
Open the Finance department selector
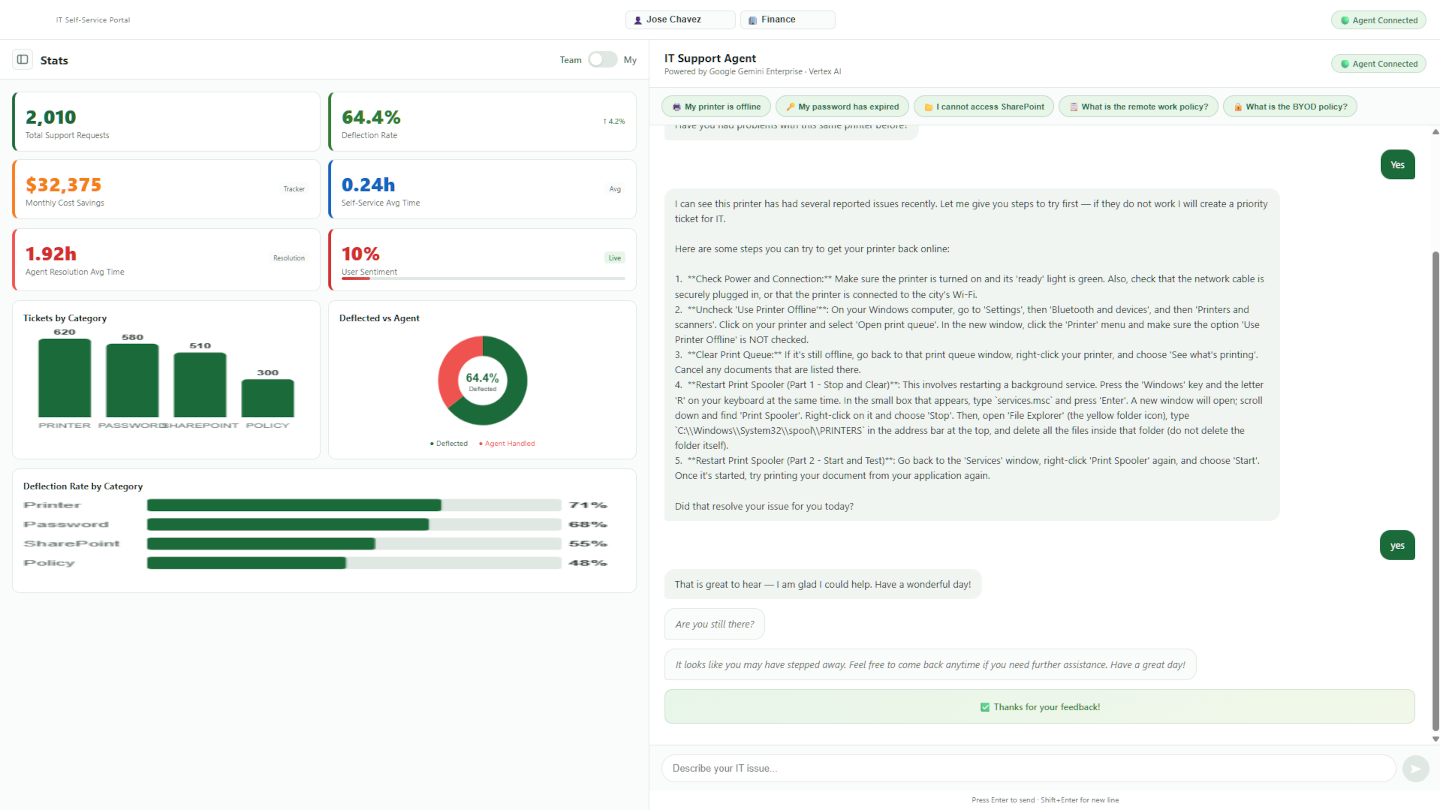(788, 20)
